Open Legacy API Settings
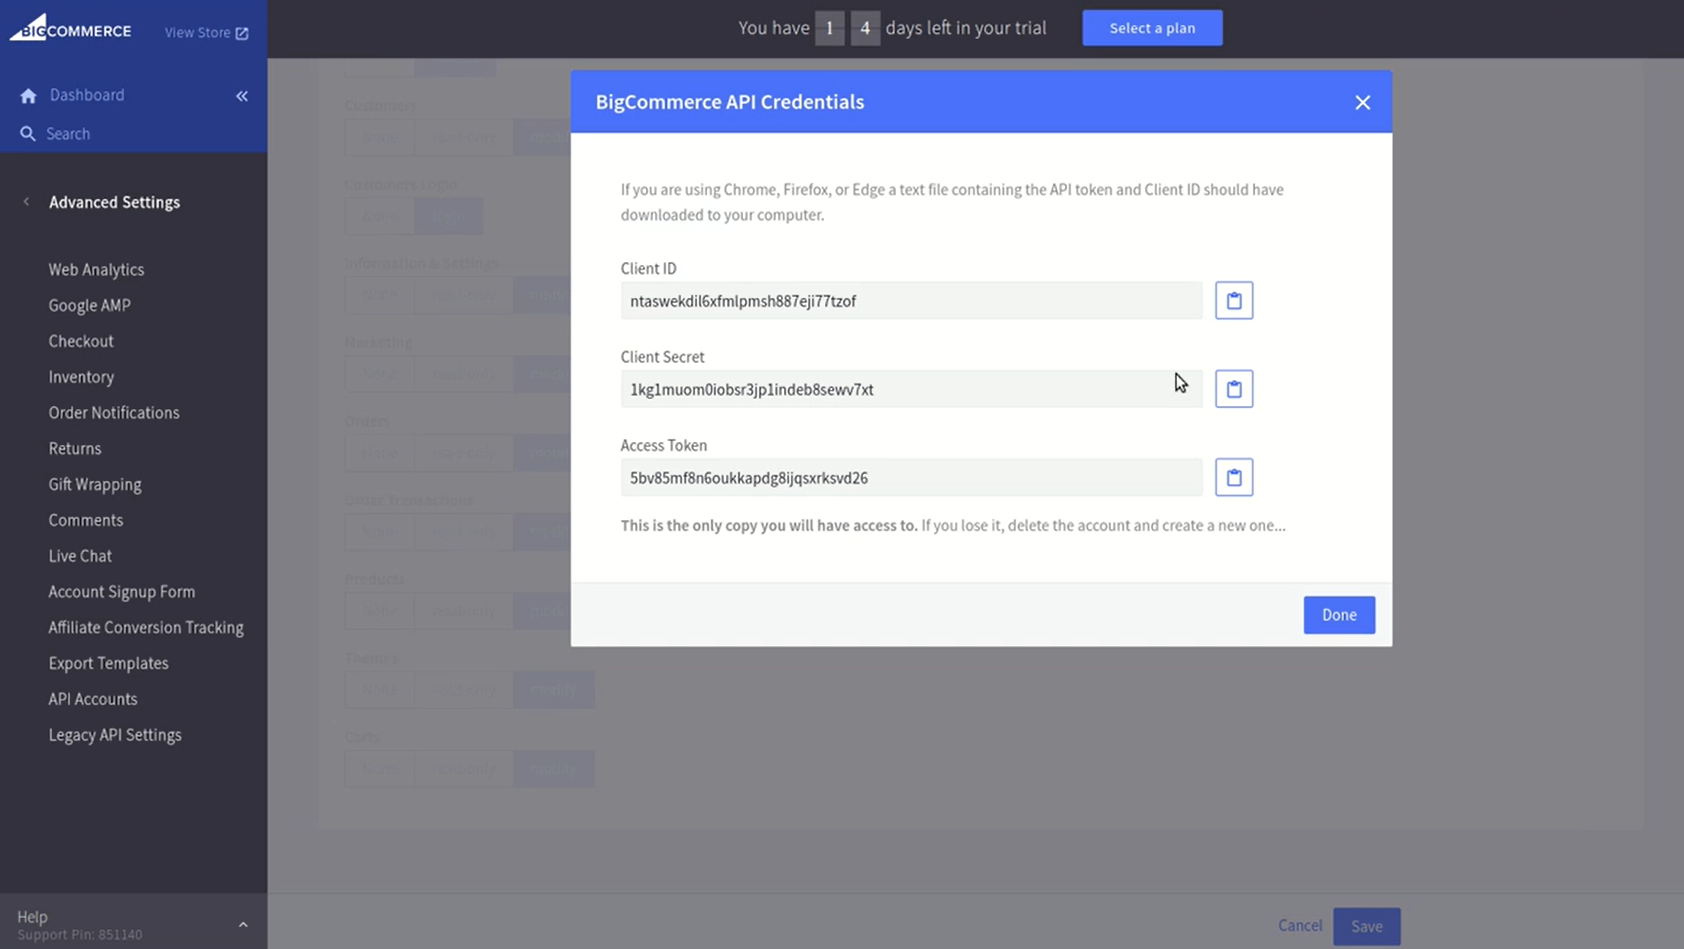 pyautogui.click(x=115, y=735)
